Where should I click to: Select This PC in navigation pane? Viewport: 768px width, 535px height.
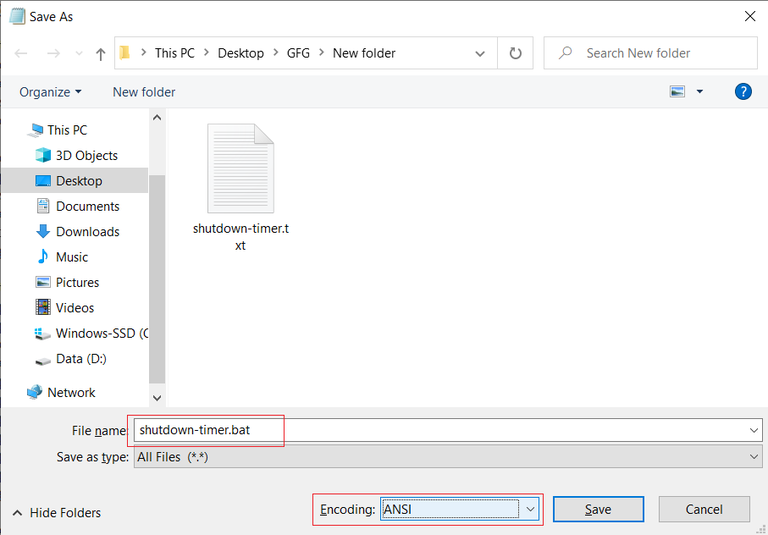coord(67,130)
